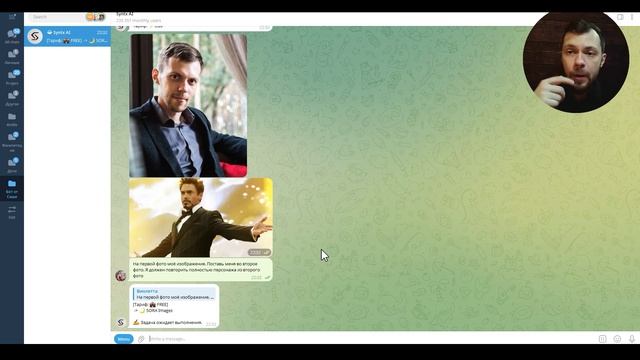Open Syntx AI chat header info
This screenshot has width=640, height=360.
pos(139,17)
